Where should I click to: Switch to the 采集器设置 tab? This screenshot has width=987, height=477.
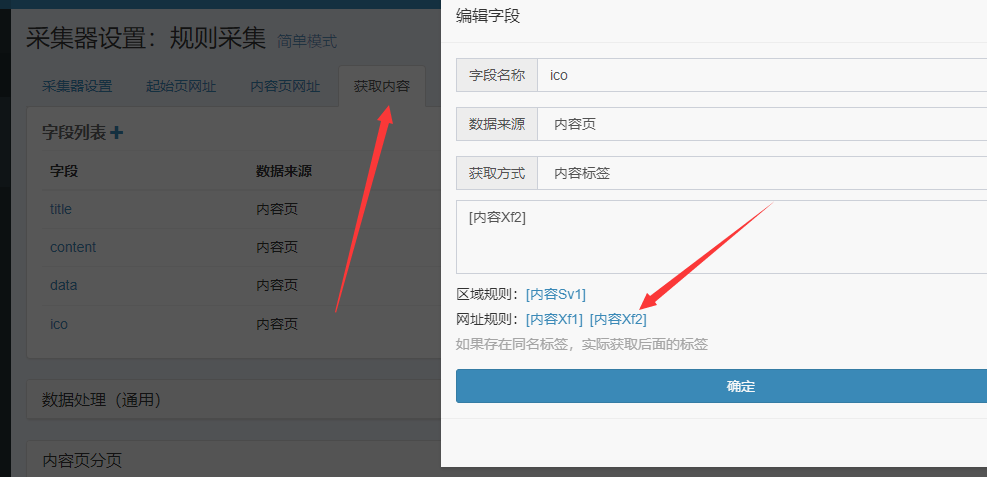point(77,86)
